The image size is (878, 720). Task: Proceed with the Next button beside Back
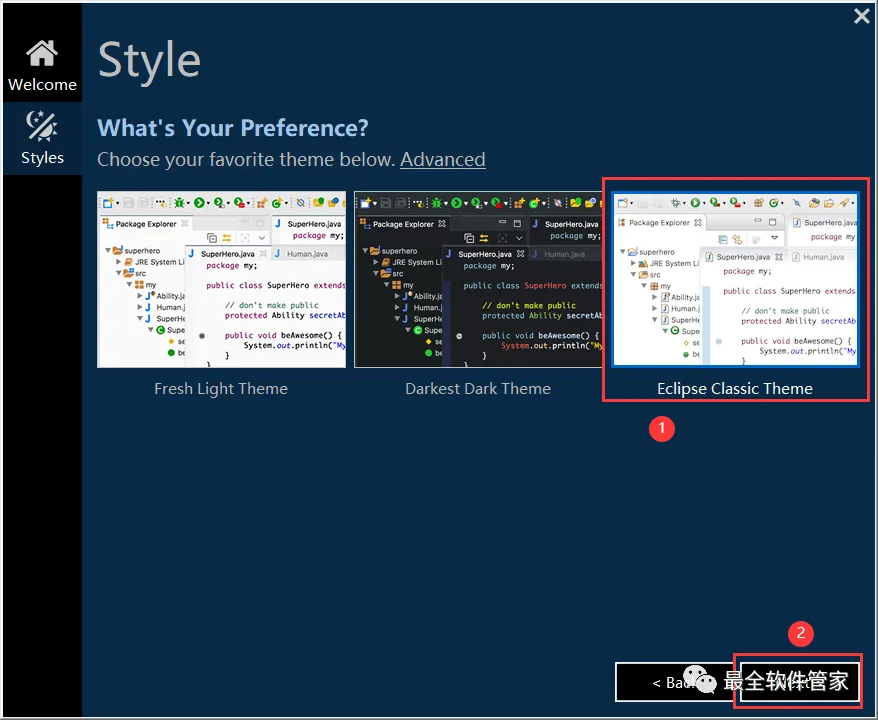(799, 682)
